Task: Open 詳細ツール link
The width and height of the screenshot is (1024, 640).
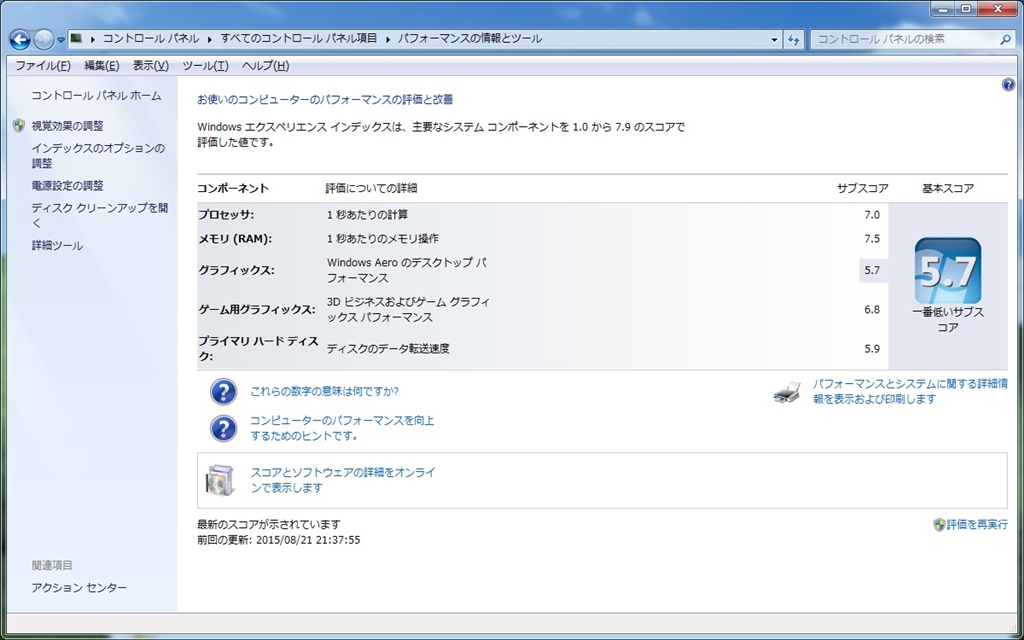Action: click(x=57, y=246)
